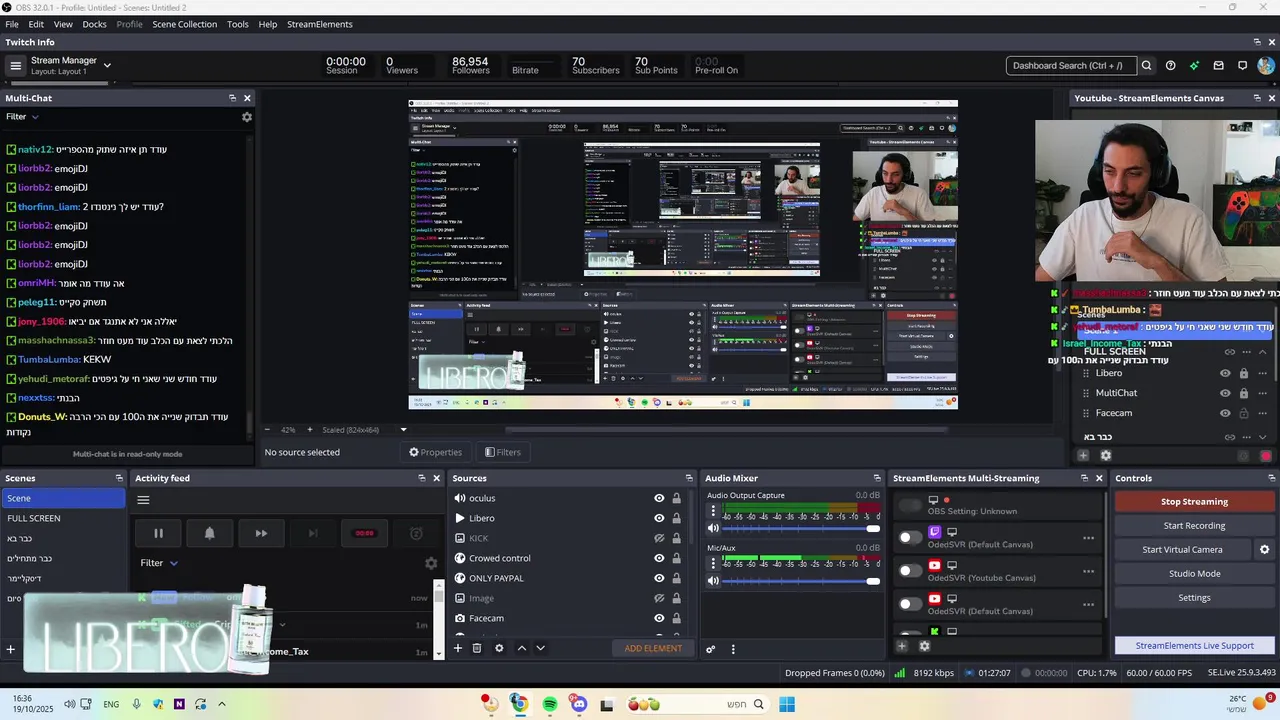Open the whispers chat bubble icon
The image size is (1280, 720).
pyautogui.click(x=1242, y=66)
